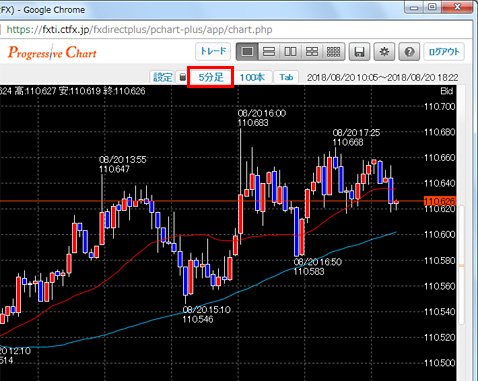Open help with the question mark icon
Image resolution: width=478 pixels, height=381 pixels.
click(x=409, y=52)
